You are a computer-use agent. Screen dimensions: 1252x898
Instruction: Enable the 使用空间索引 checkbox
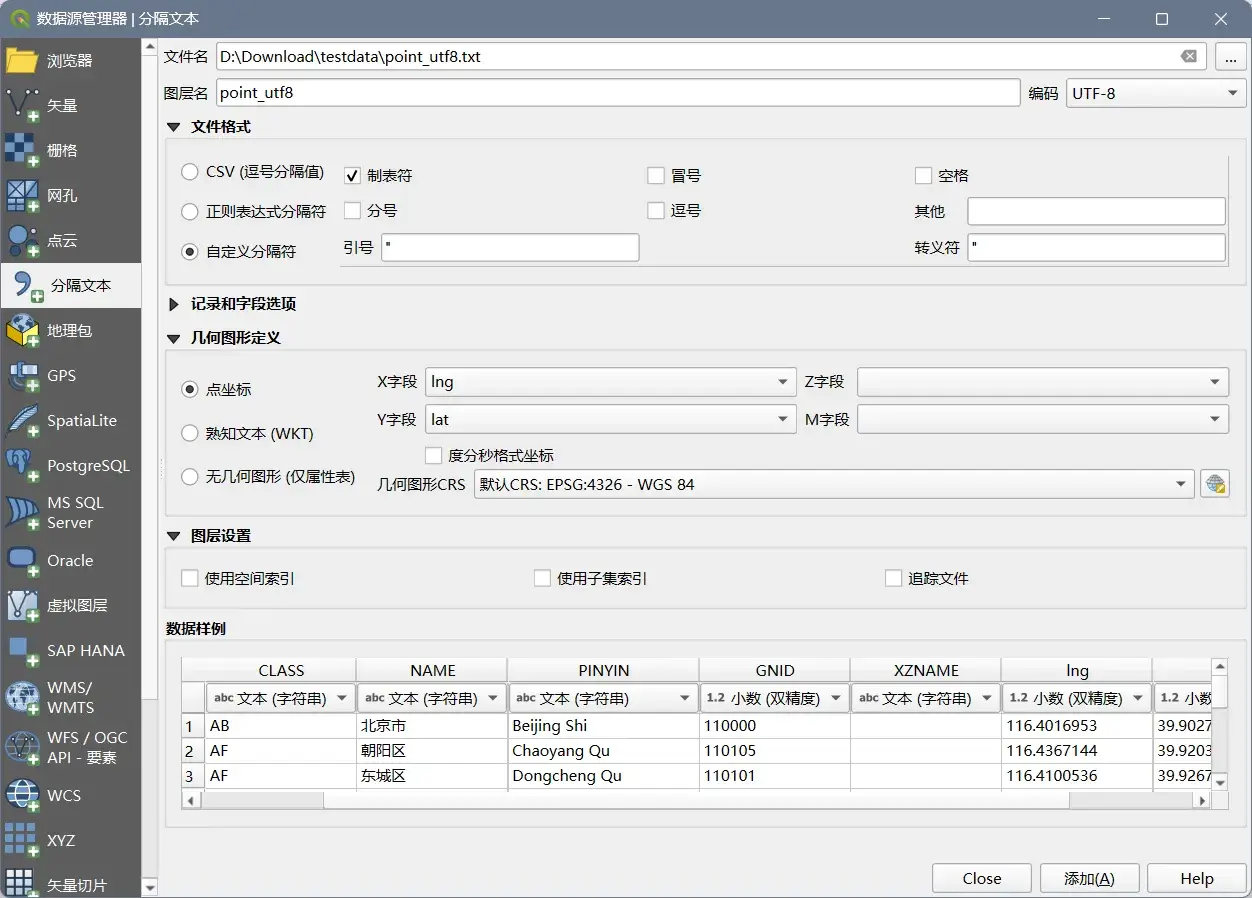point(189,578)
